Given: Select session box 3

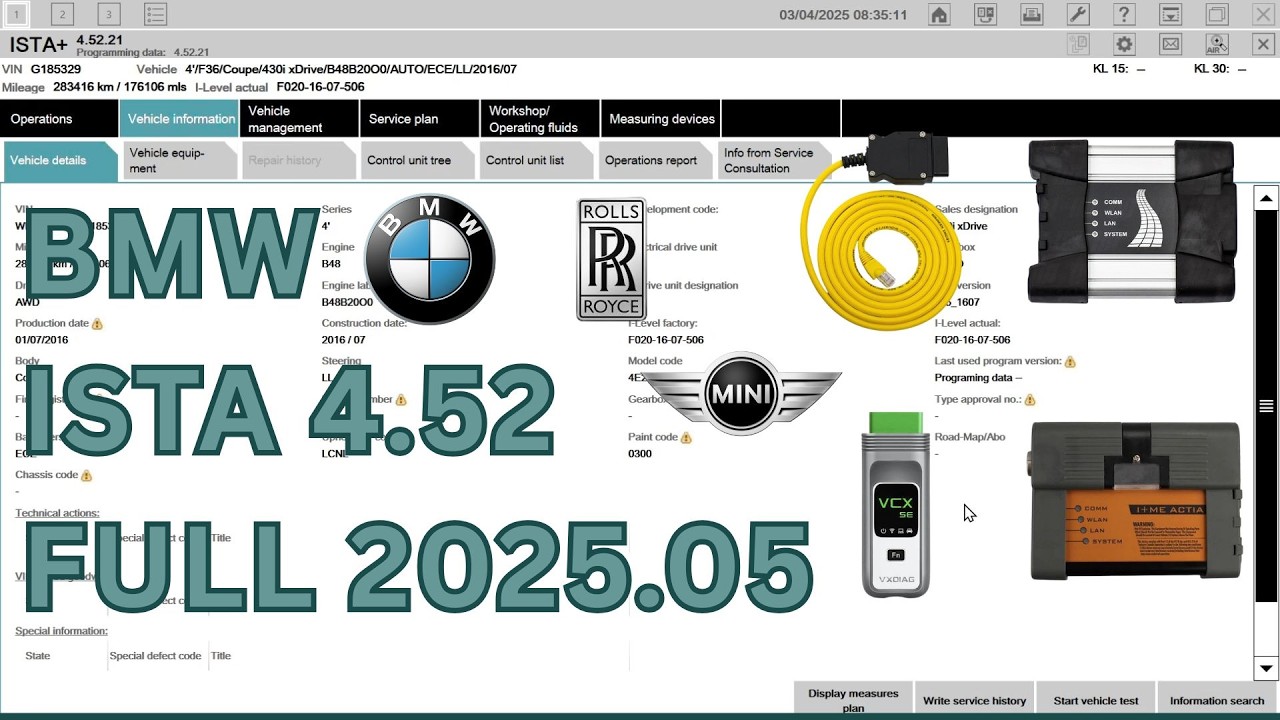Looking at the screenshot, I should point(108,14).
